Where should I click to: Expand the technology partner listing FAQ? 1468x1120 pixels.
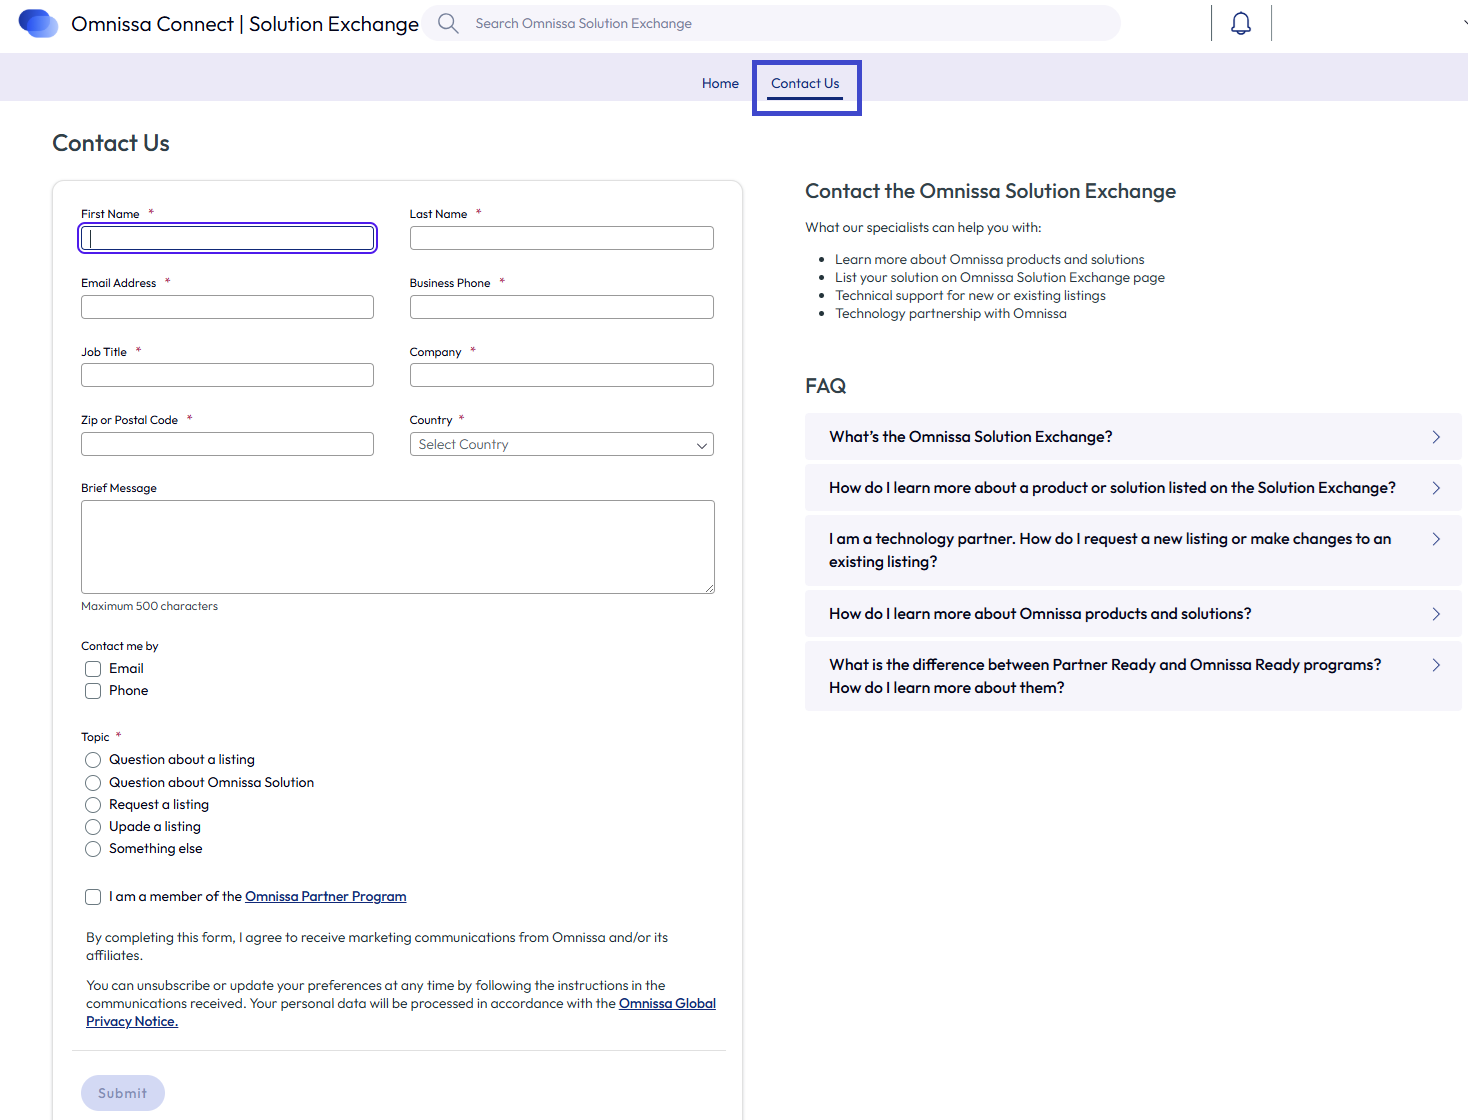[x=1133, y=550]
